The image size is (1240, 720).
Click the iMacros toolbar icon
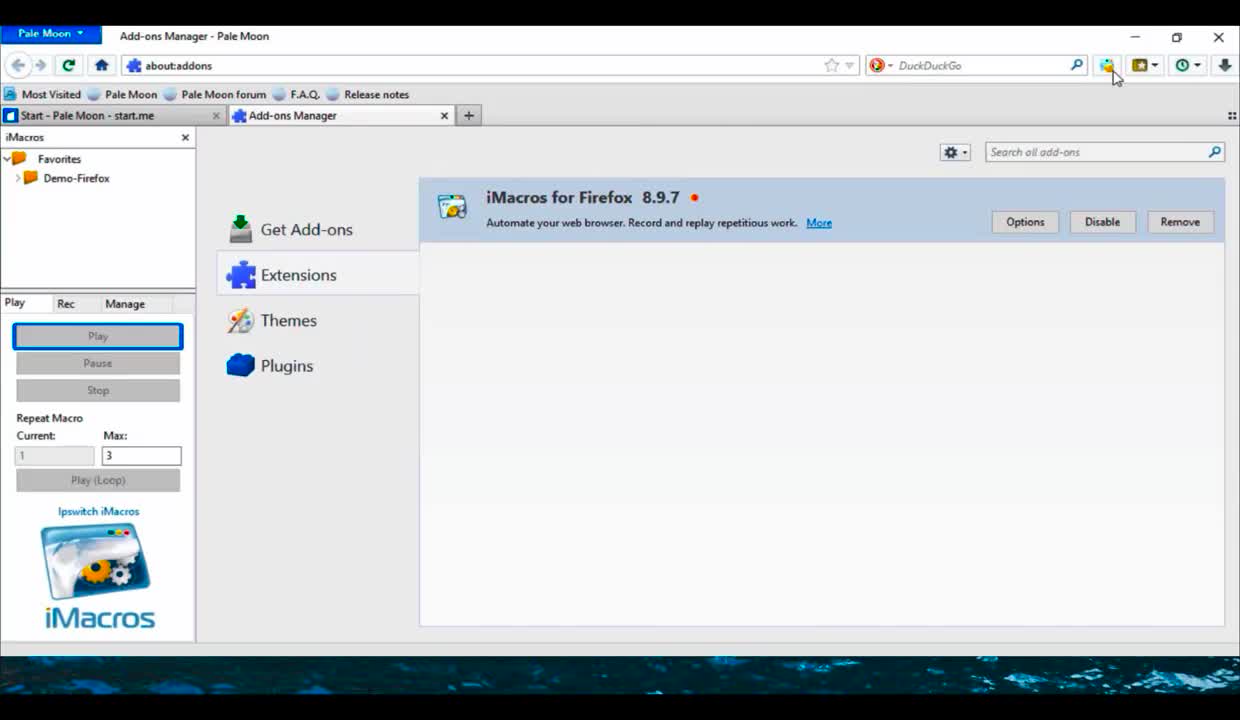click(1107, 65)
